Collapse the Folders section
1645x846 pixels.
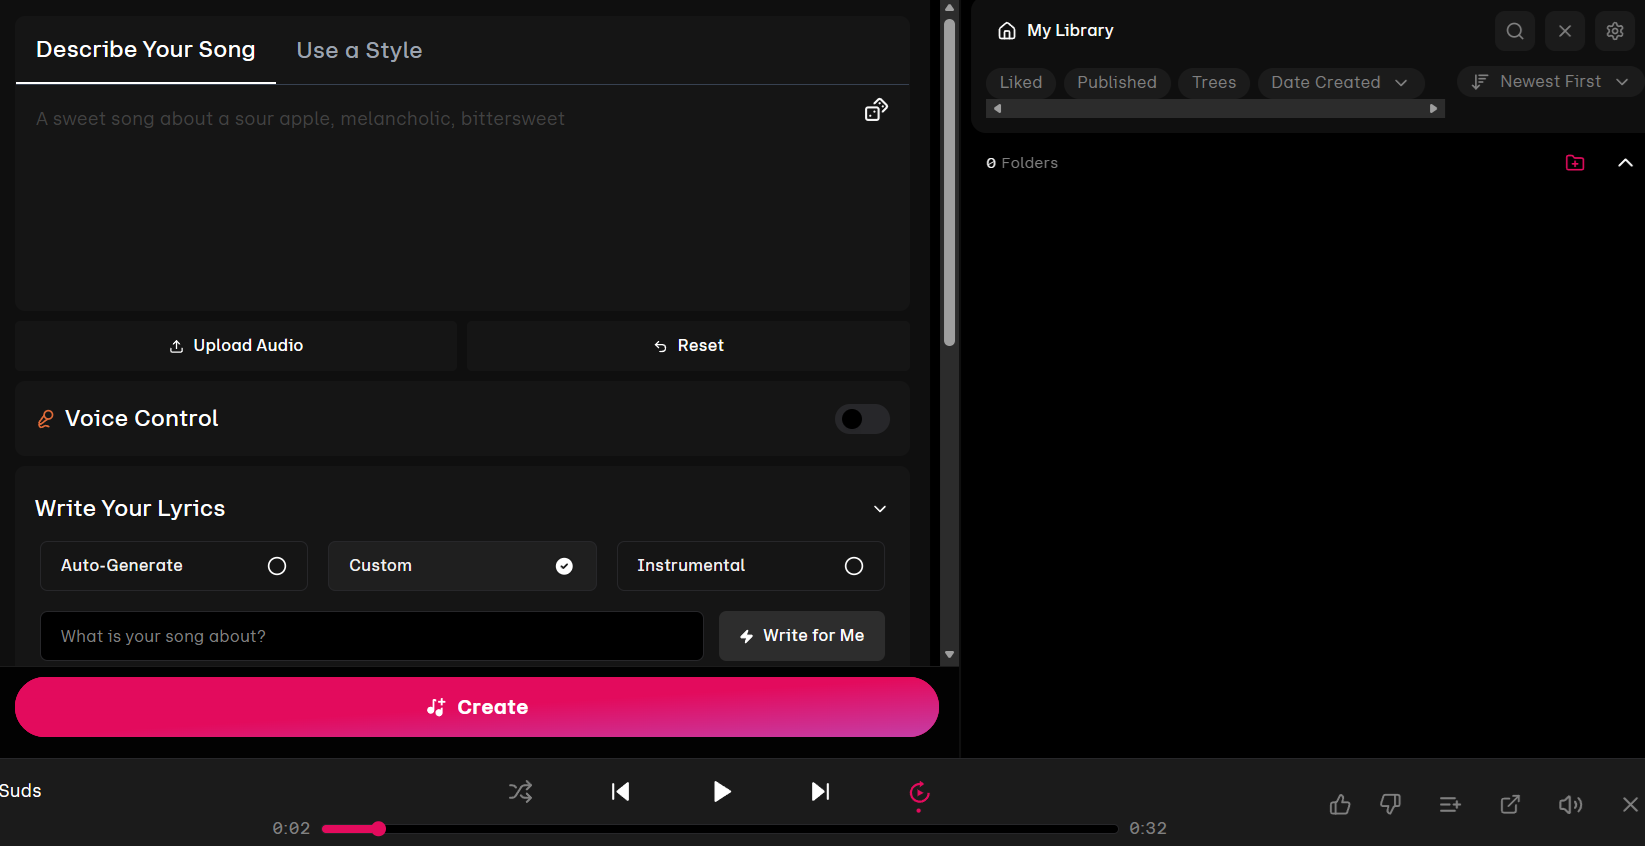click(x=1625, y=163)
